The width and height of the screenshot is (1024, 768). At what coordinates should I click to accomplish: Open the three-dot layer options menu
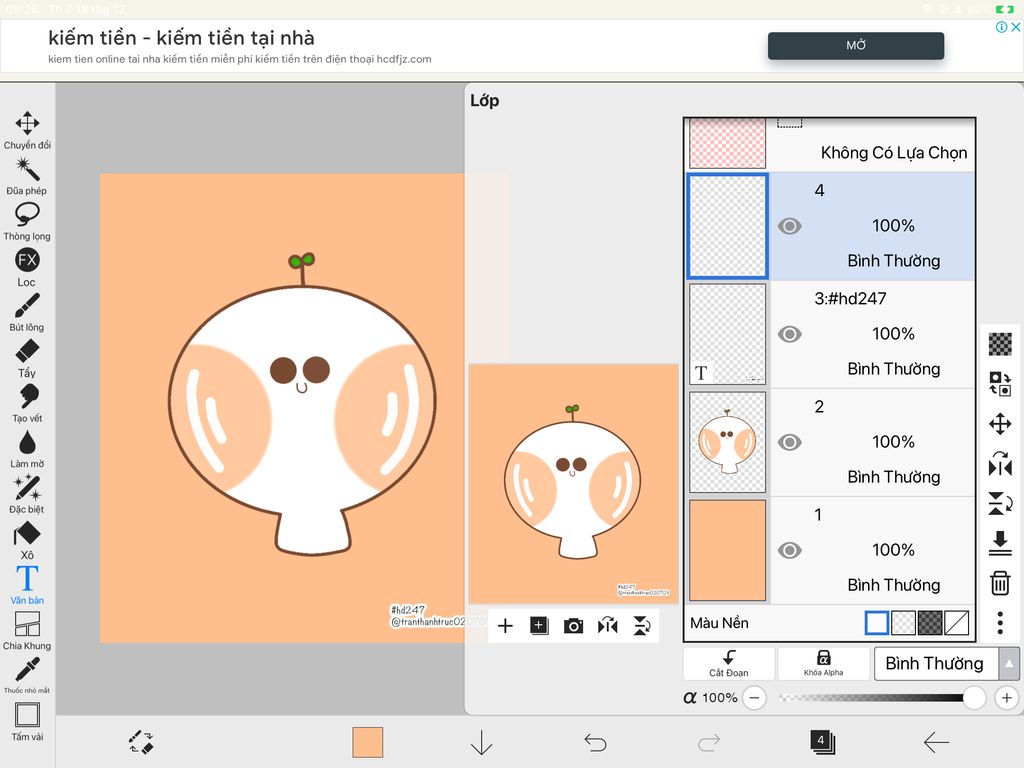pyautogui.click(x=1000, y=623)
